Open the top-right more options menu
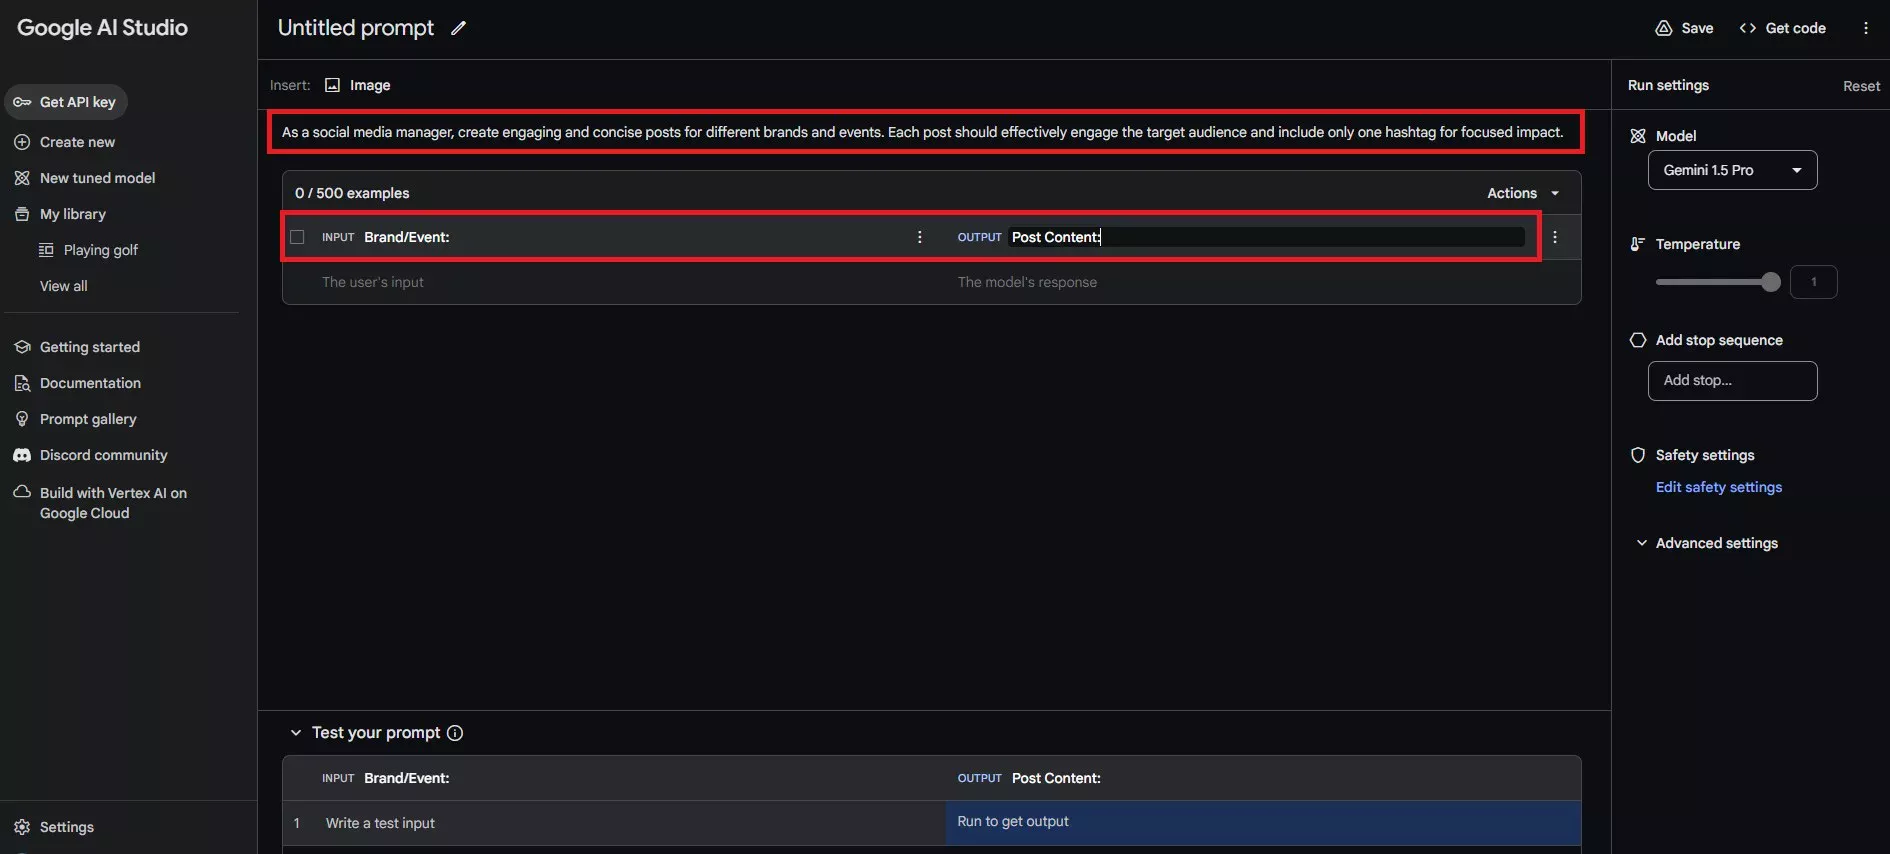 point(1865,28)
